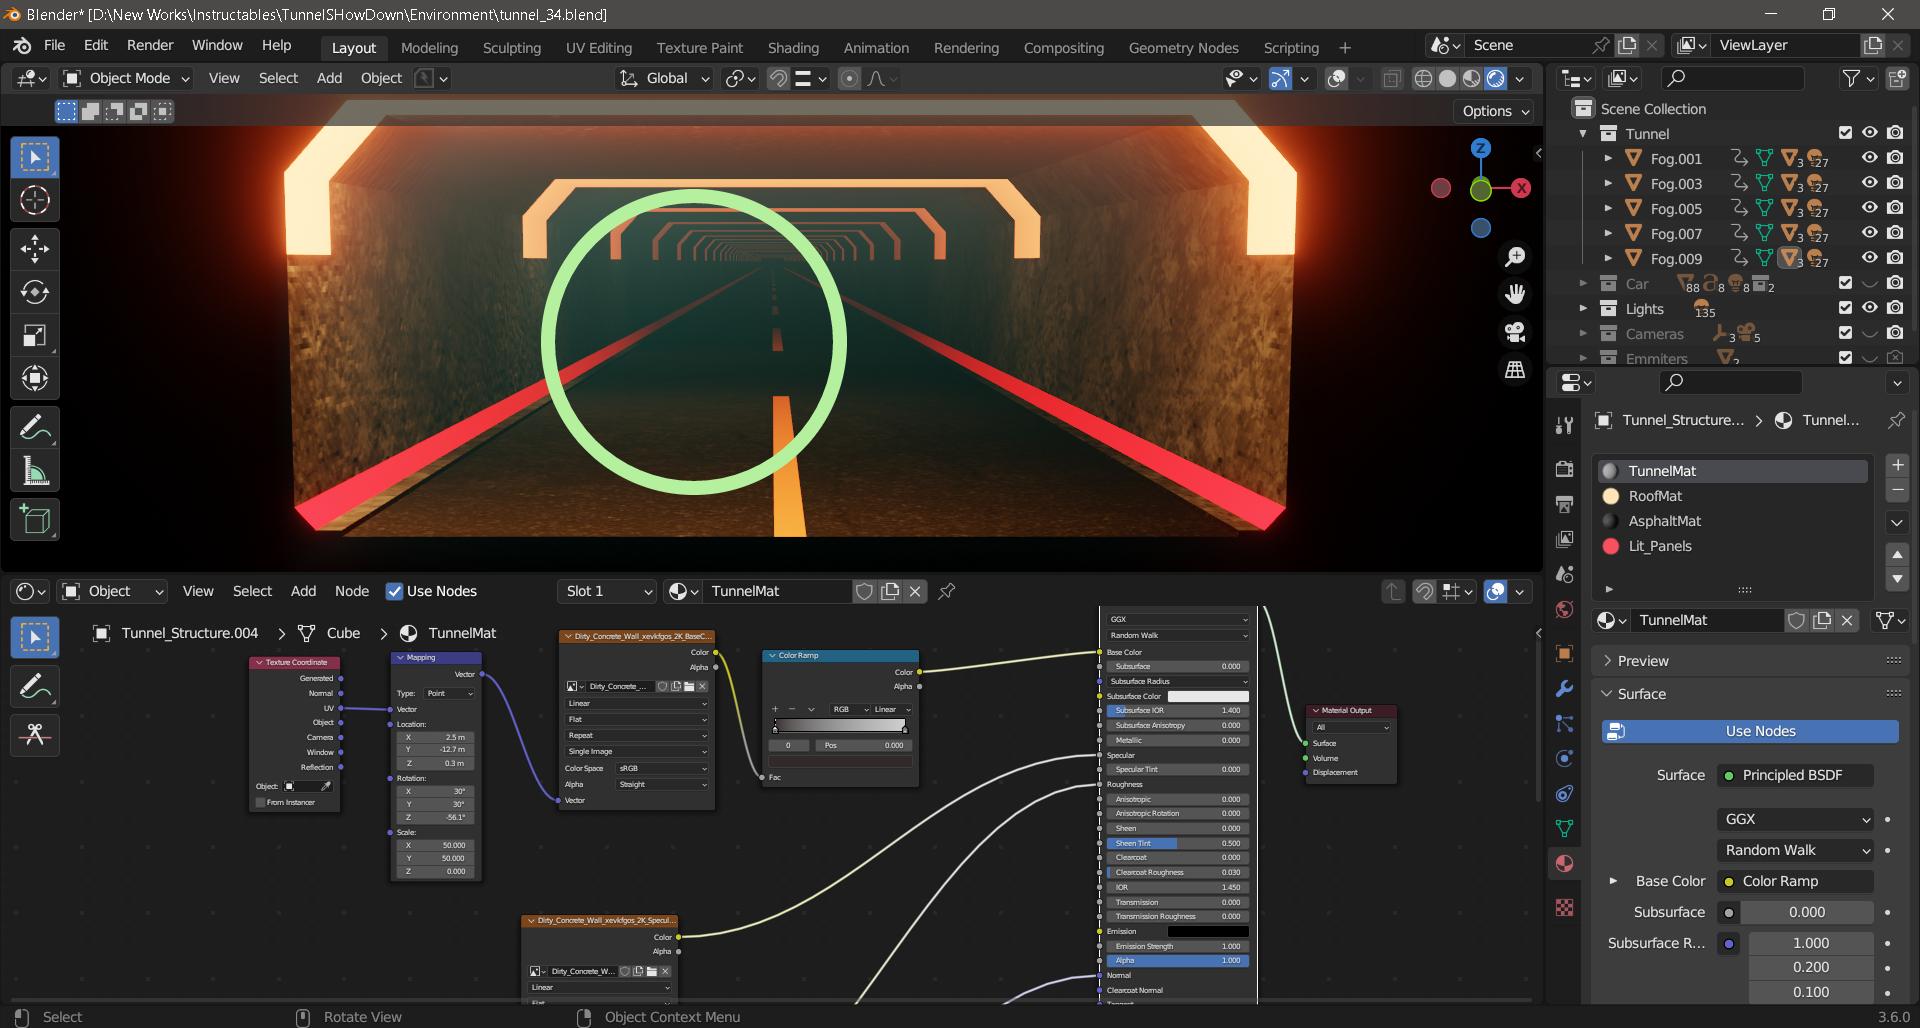Open the File menu
The height and width of the screenshot is (1028, 1920).
[54, 45]
